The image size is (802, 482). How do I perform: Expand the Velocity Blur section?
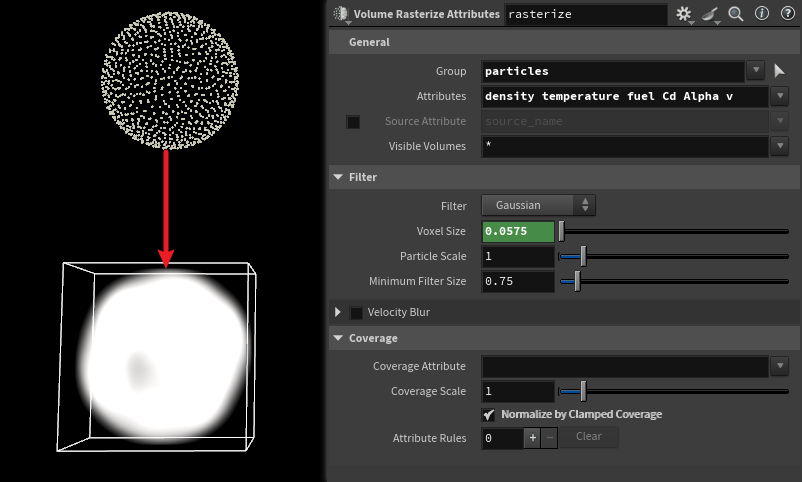338,312
